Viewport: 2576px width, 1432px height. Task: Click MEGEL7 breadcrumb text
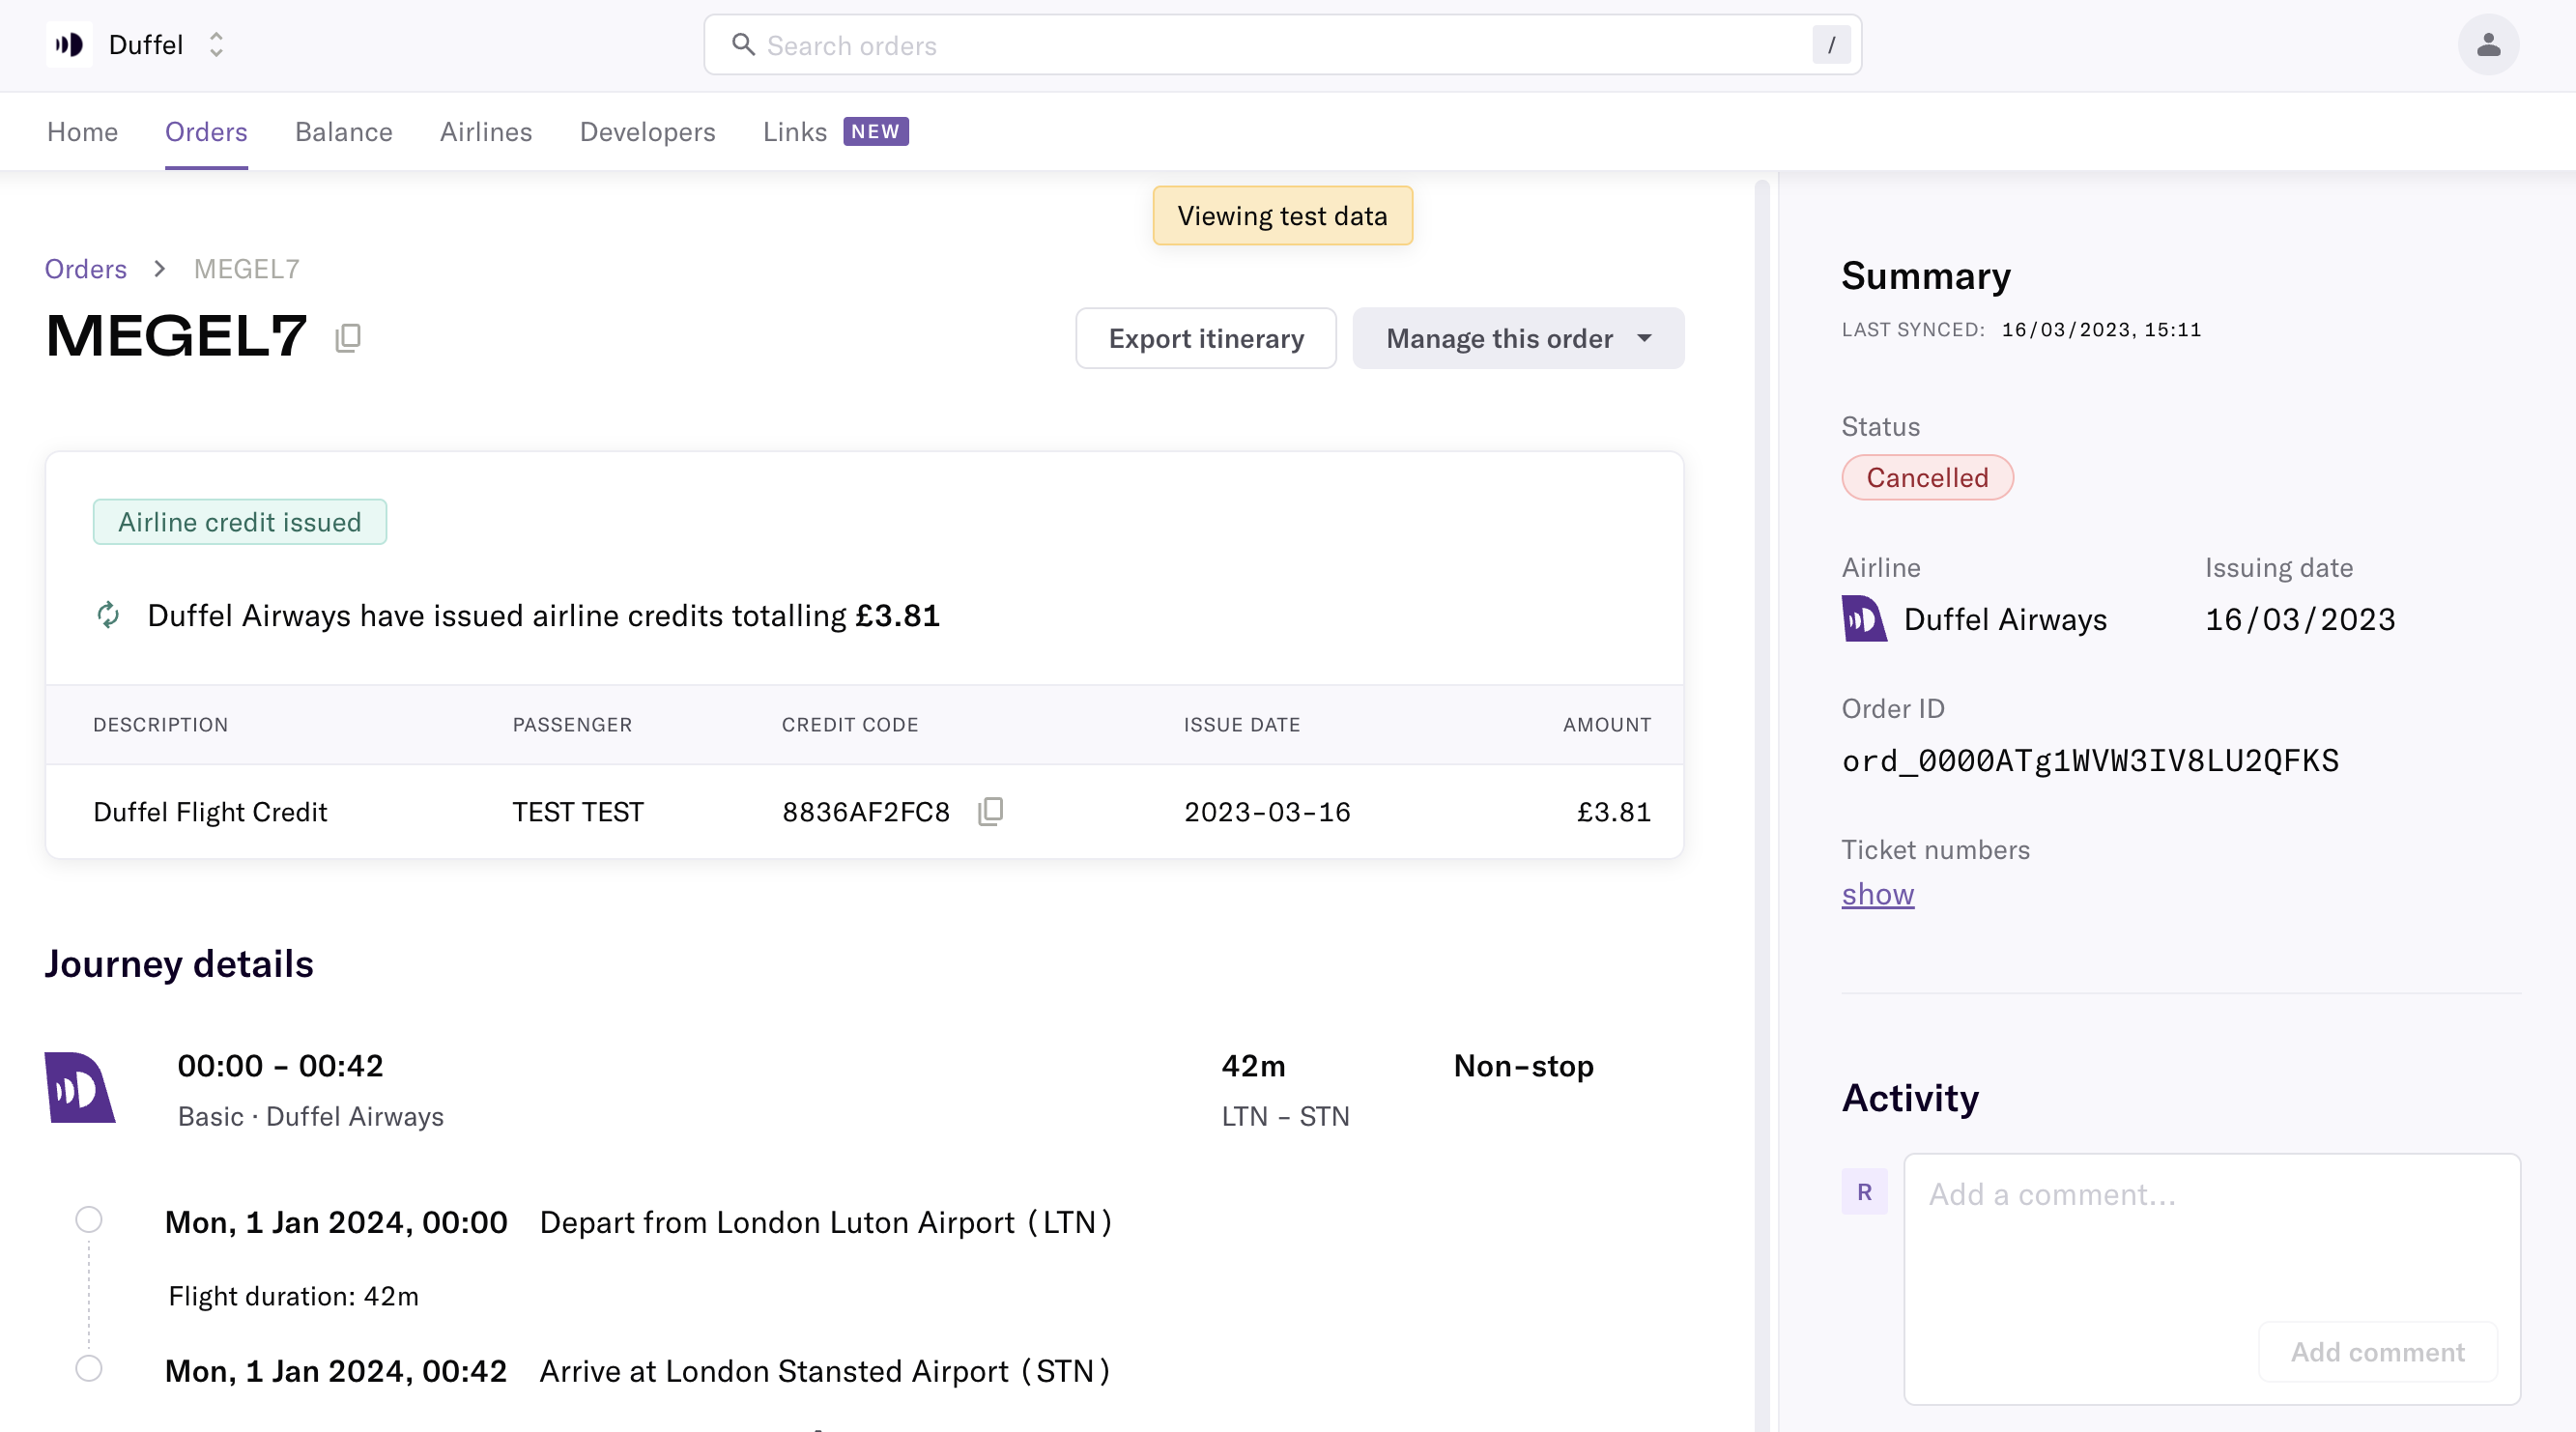247,269
